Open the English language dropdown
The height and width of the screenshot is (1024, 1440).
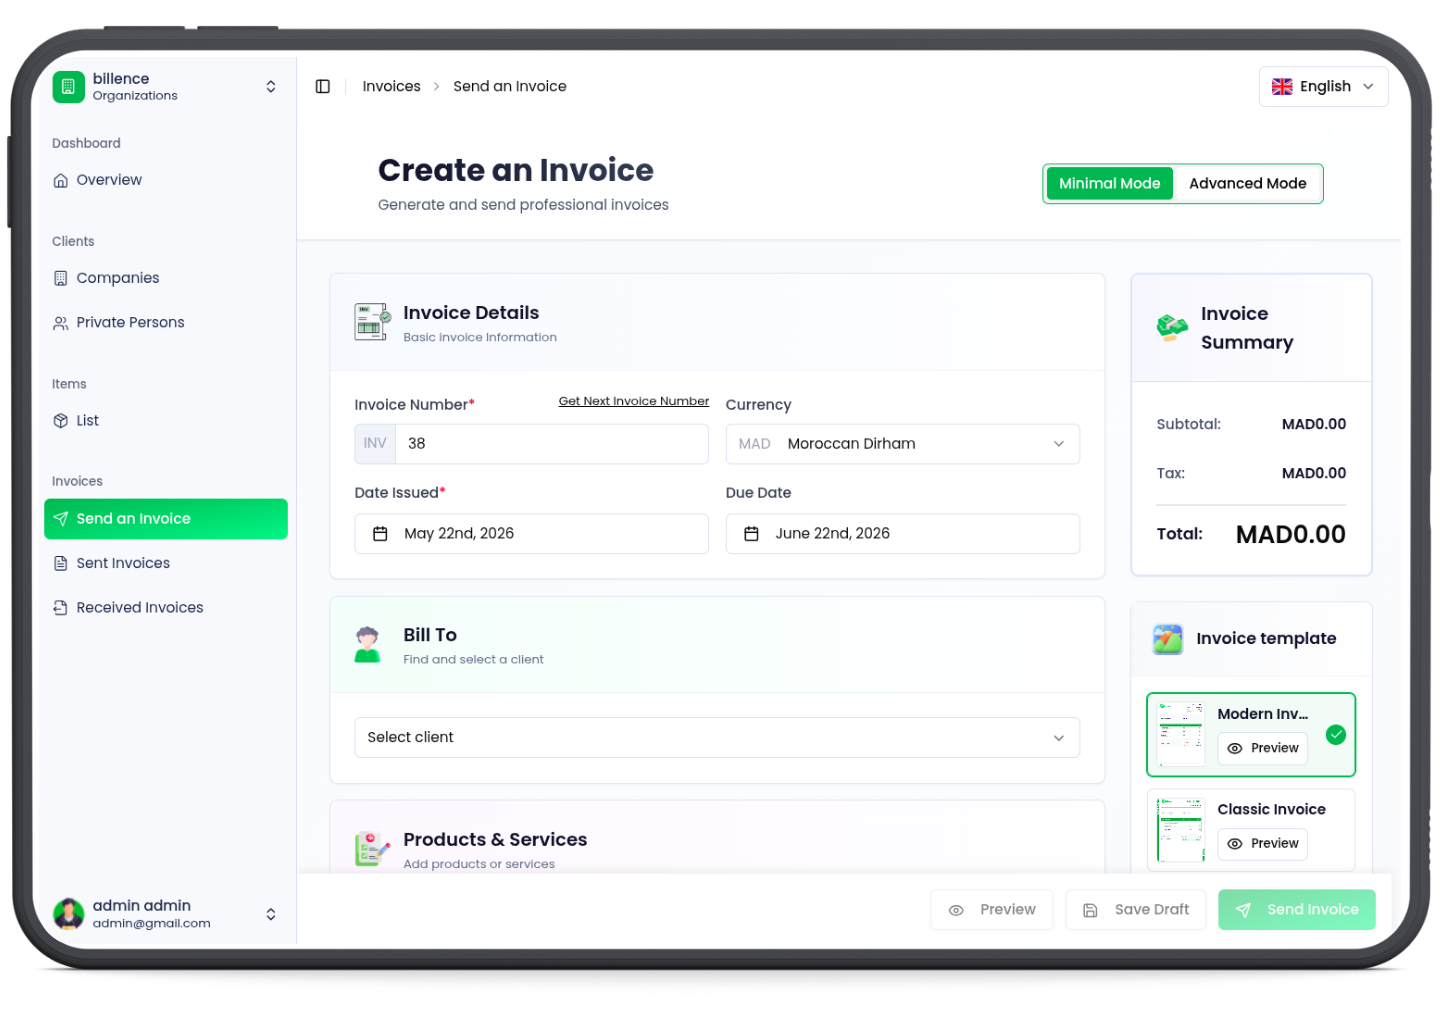coord(1323,87)
